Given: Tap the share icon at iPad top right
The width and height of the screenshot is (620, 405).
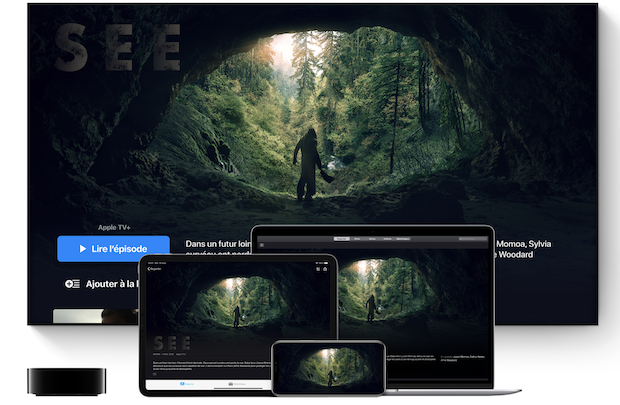Looking at the screenshot, I should [x=326, y=268].
